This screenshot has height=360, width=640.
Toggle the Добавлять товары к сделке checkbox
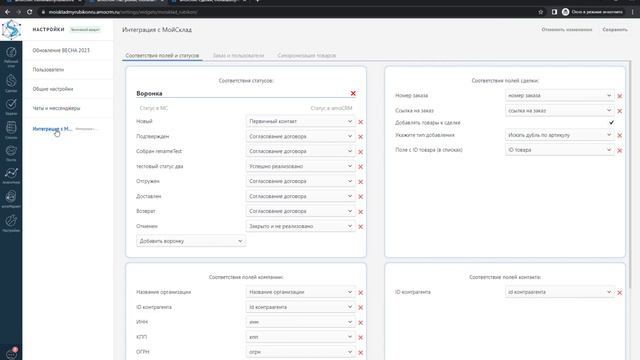click(611, 122)
